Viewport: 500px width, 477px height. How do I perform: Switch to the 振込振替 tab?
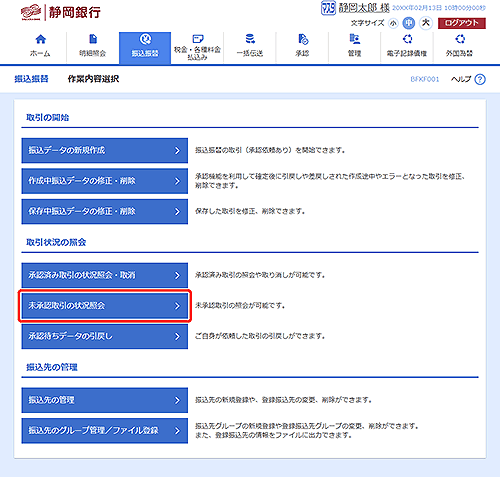tap(145, 48)
